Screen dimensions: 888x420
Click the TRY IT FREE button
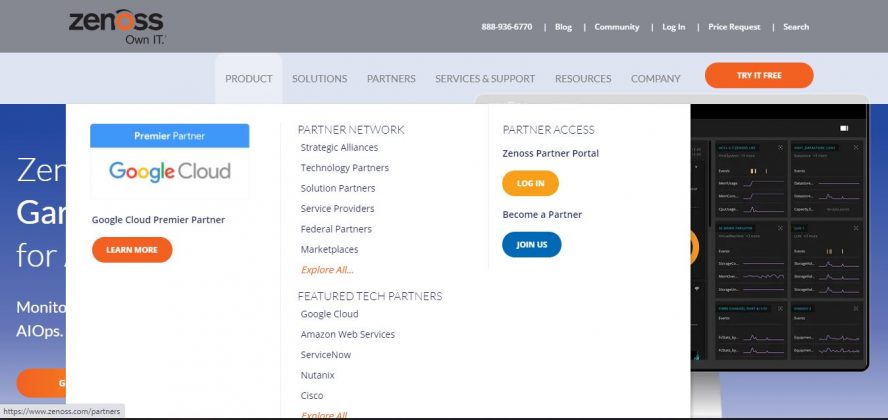click(x=759, y=75)
